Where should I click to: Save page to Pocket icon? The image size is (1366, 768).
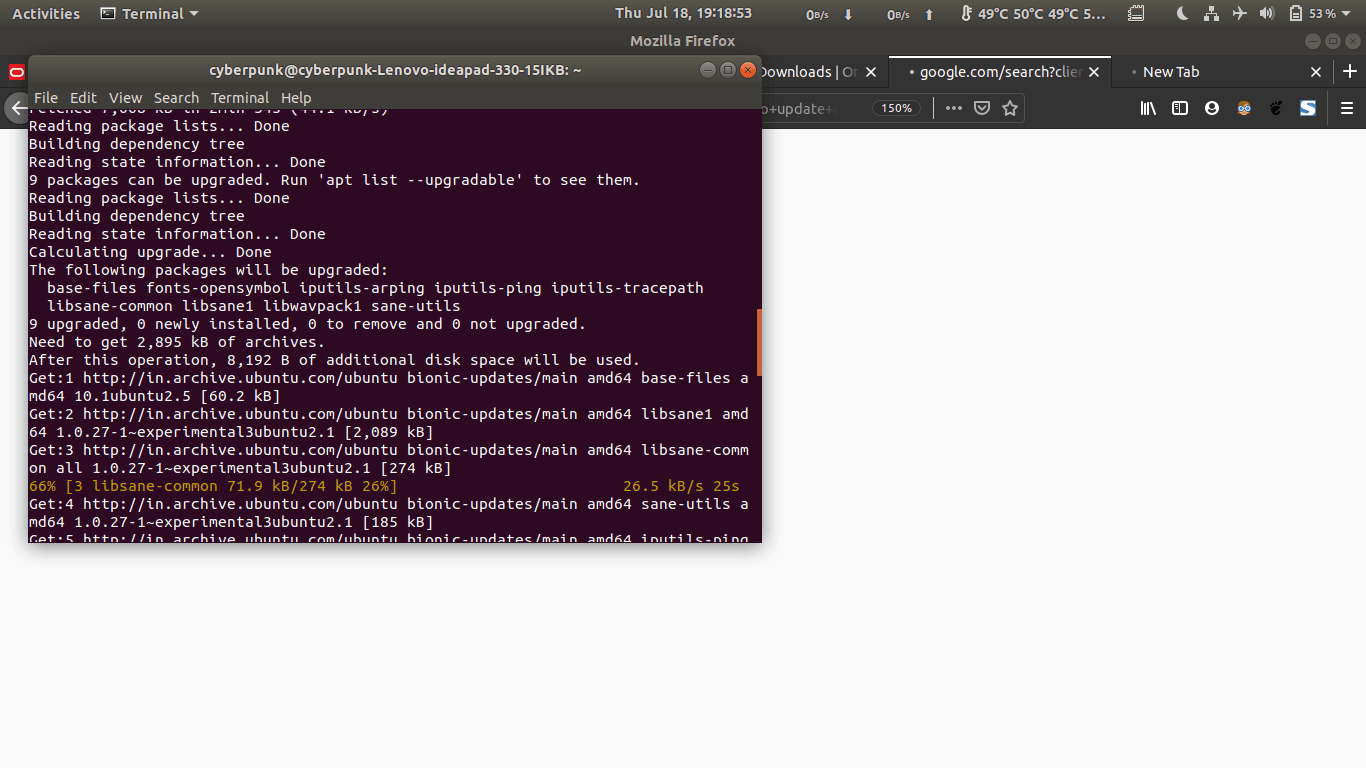tap(982, 108)
